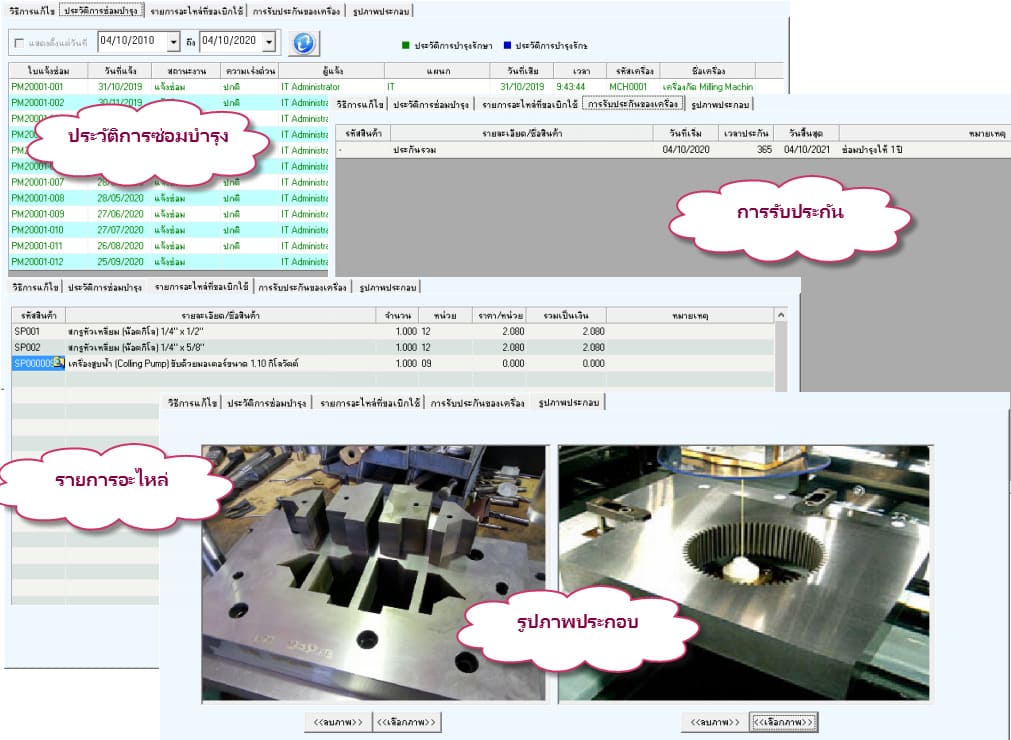Select the right gear machining photo
The height and width of the screenshot is (740, 1011).
click(743, 572)
